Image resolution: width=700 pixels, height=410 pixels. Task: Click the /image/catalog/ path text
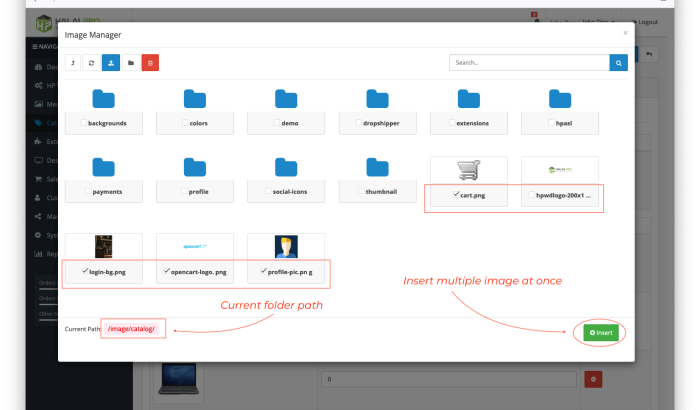pos(131,329)
